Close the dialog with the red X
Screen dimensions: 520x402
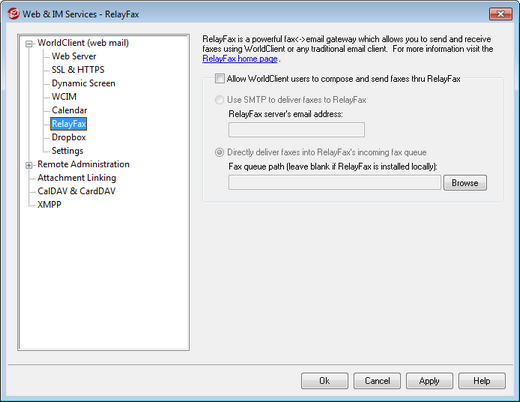tap(500, 14)
